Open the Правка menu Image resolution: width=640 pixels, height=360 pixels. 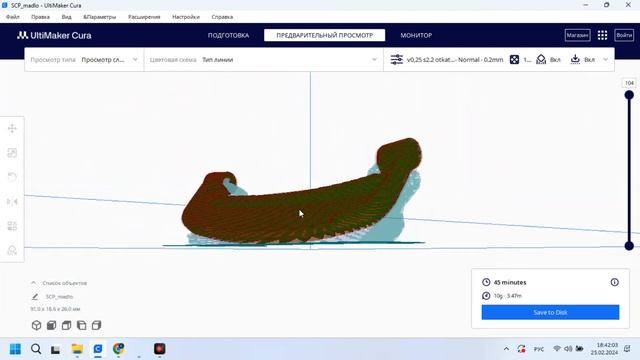coord(40,17)
